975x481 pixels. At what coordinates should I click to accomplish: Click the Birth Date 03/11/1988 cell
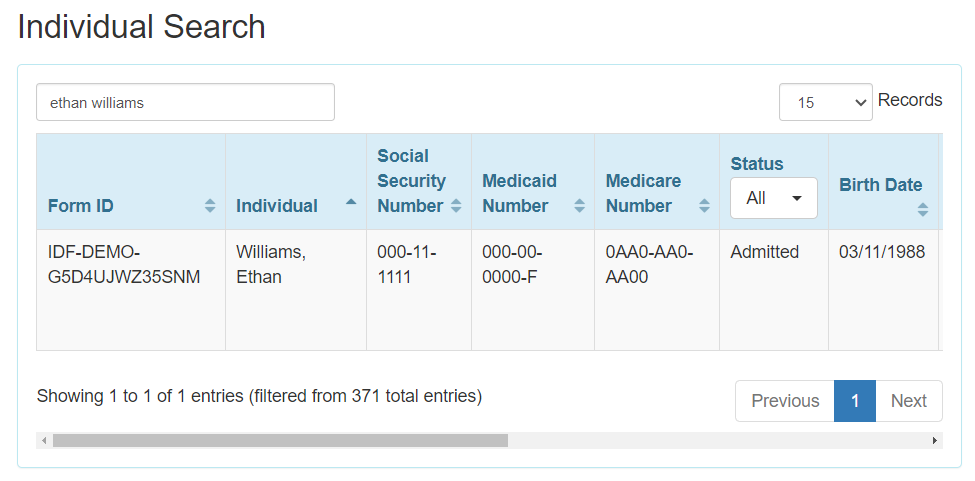point(881,253)
